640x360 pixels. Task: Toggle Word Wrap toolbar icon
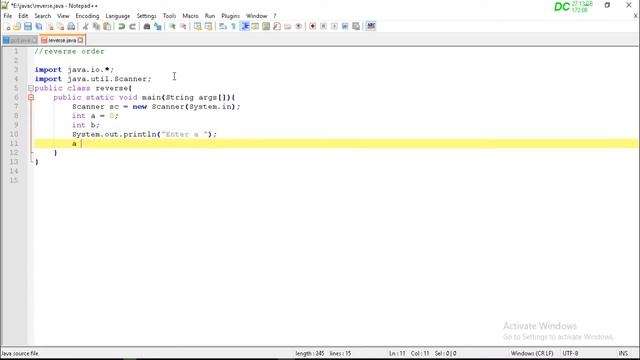pos(222,27)
